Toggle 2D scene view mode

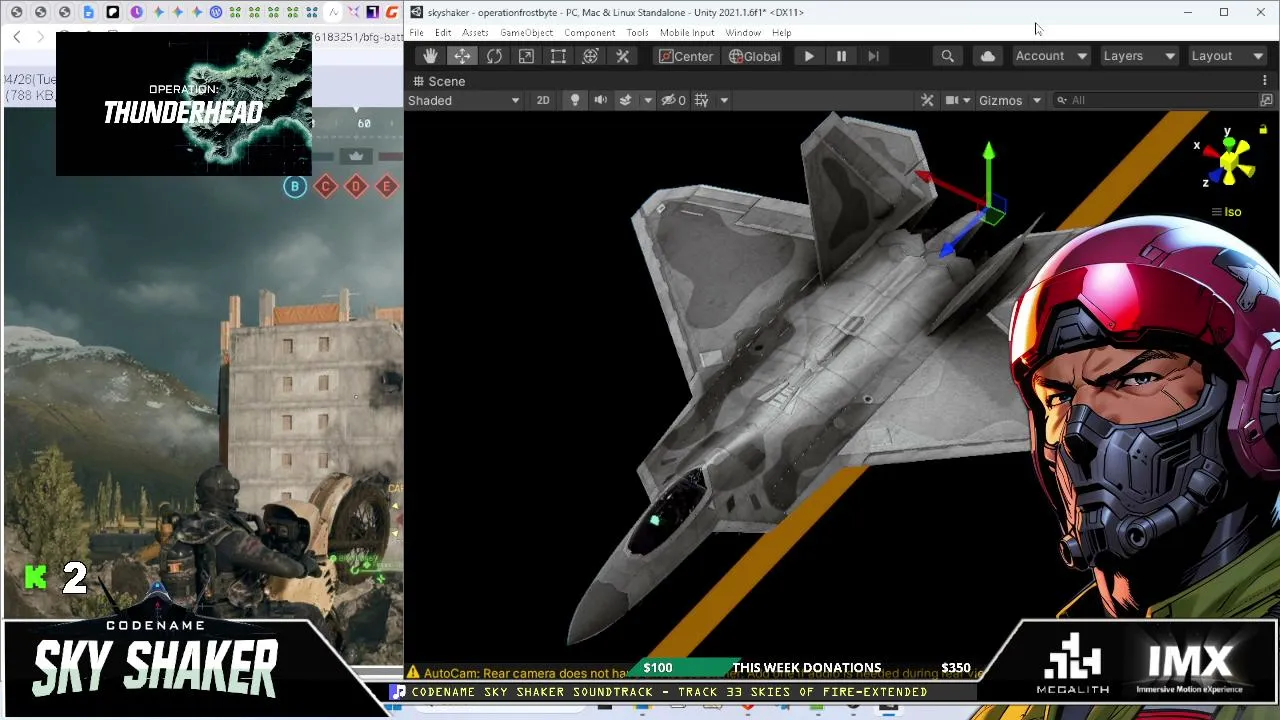click(x=543, y=100)
